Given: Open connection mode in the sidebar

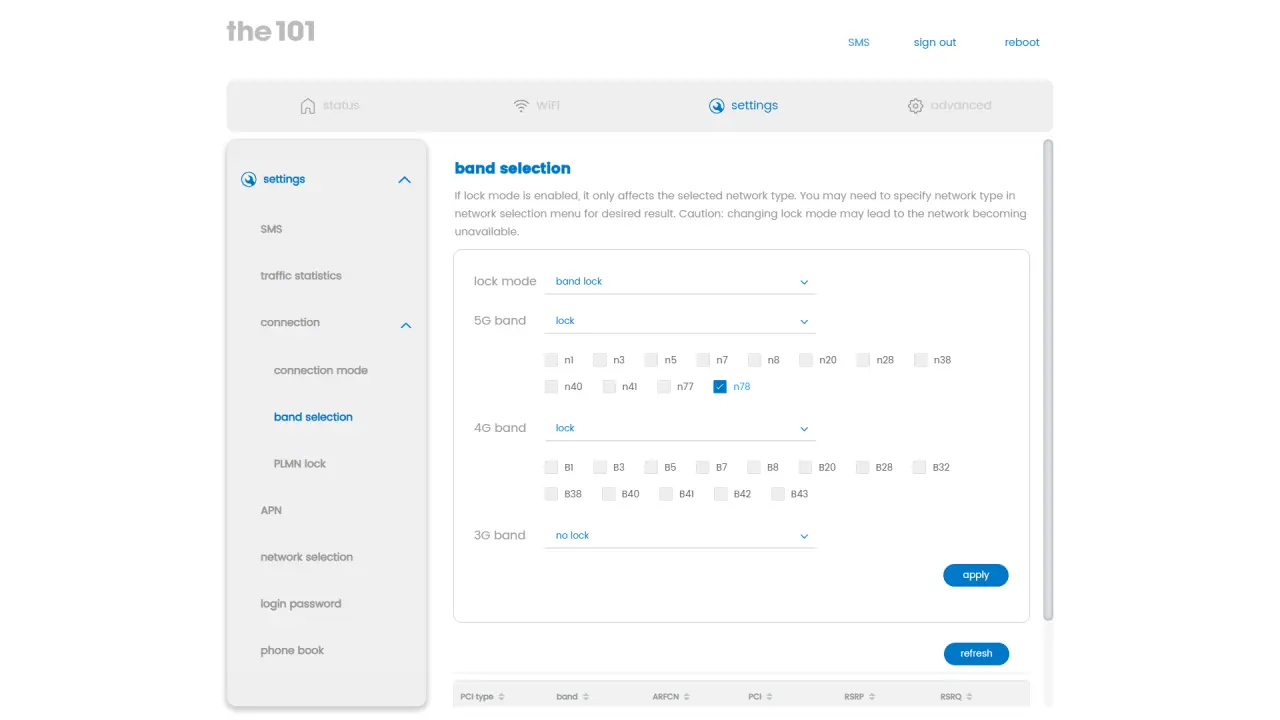Looking at the screenshot, I should tap(321, 370).
